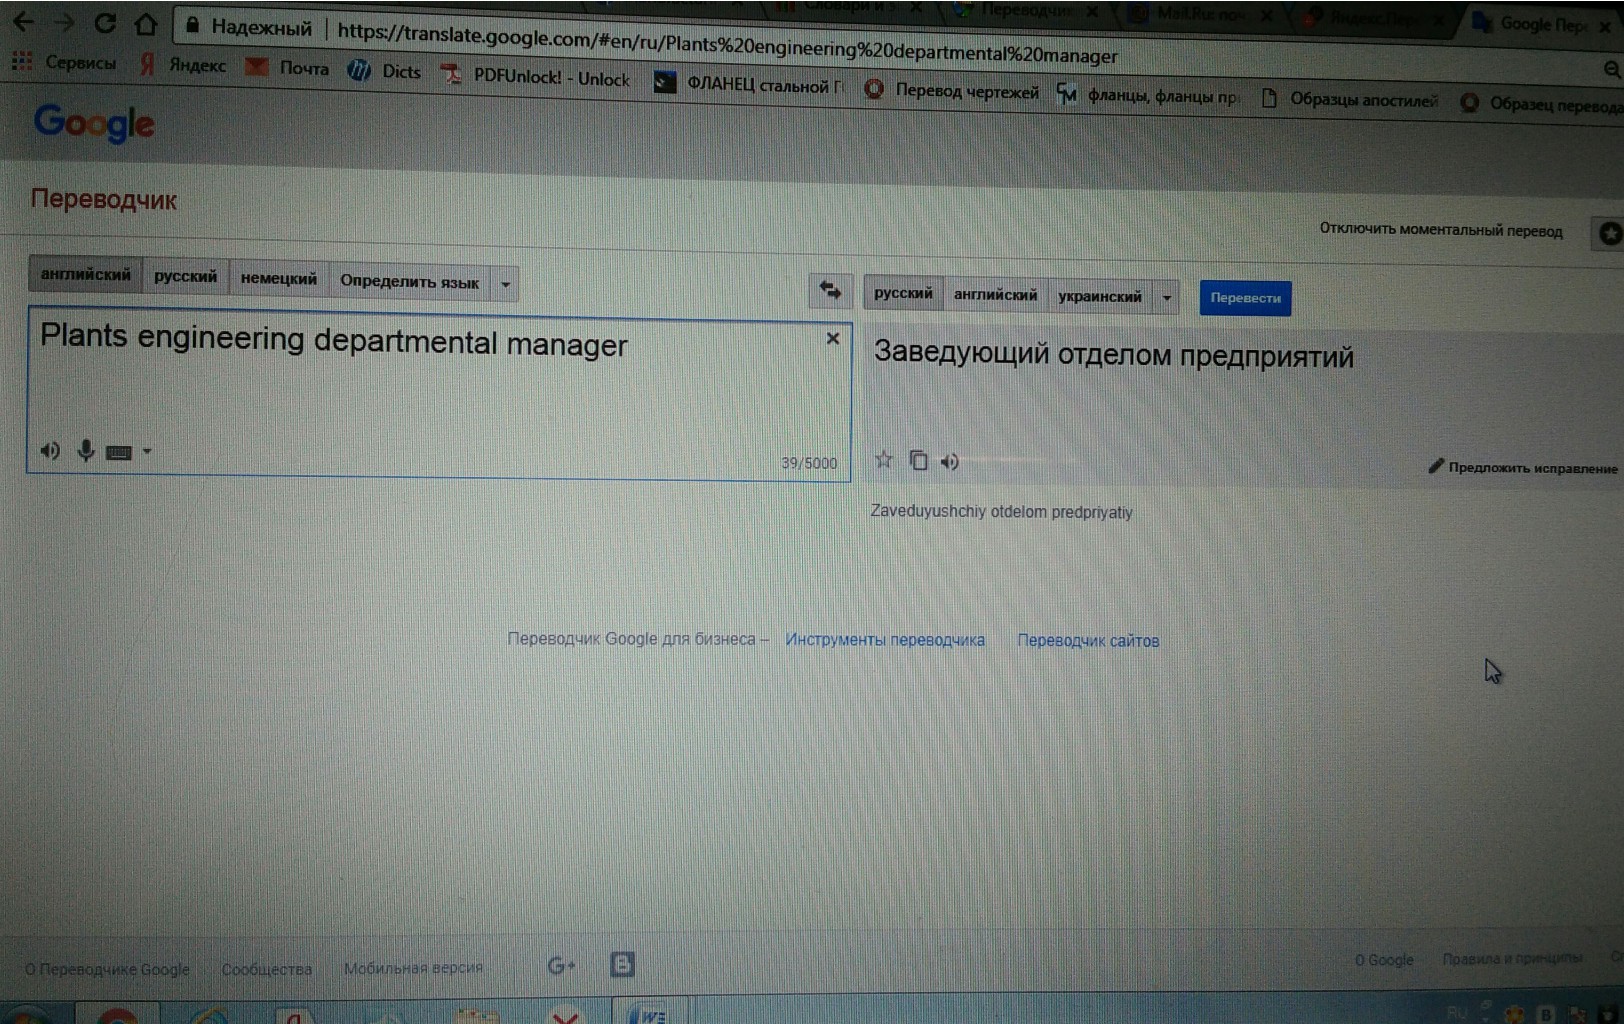
Task: Click character counter 39/5000
Action: [809, 463]
